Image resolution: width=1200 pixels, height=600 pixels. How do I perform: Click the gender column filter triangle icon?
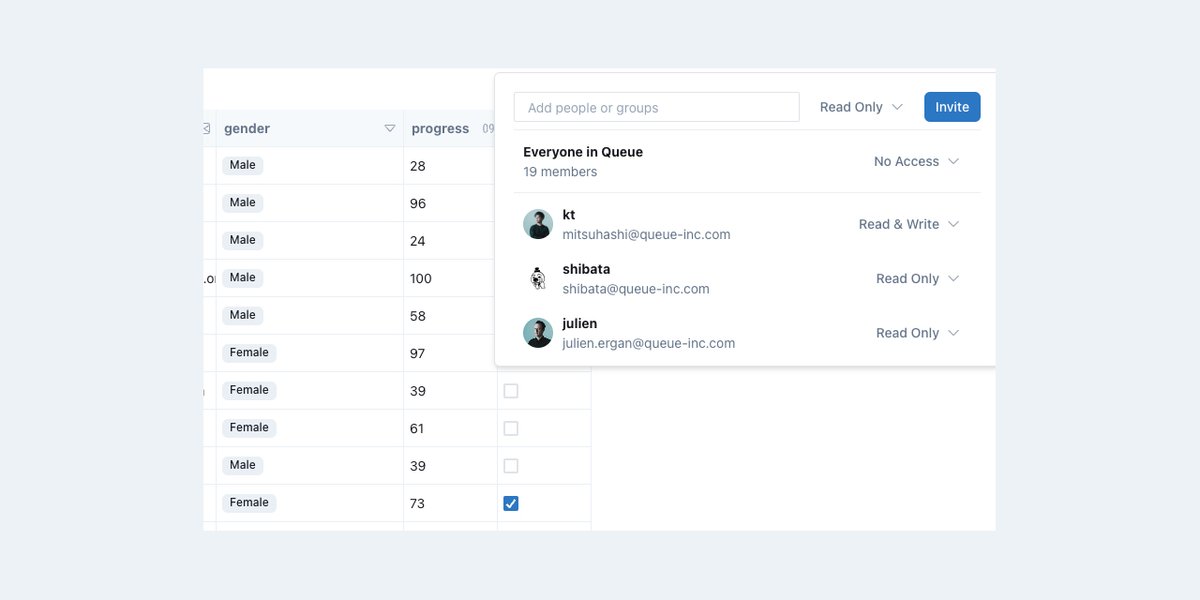click(x=390, y=129)
